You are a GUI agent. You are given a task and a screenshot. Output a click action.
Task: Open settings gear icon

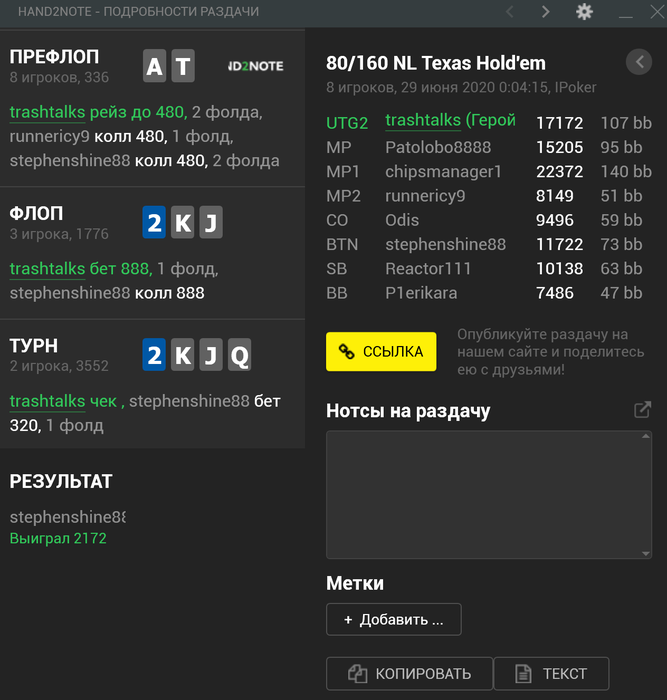tap(584, 11)
